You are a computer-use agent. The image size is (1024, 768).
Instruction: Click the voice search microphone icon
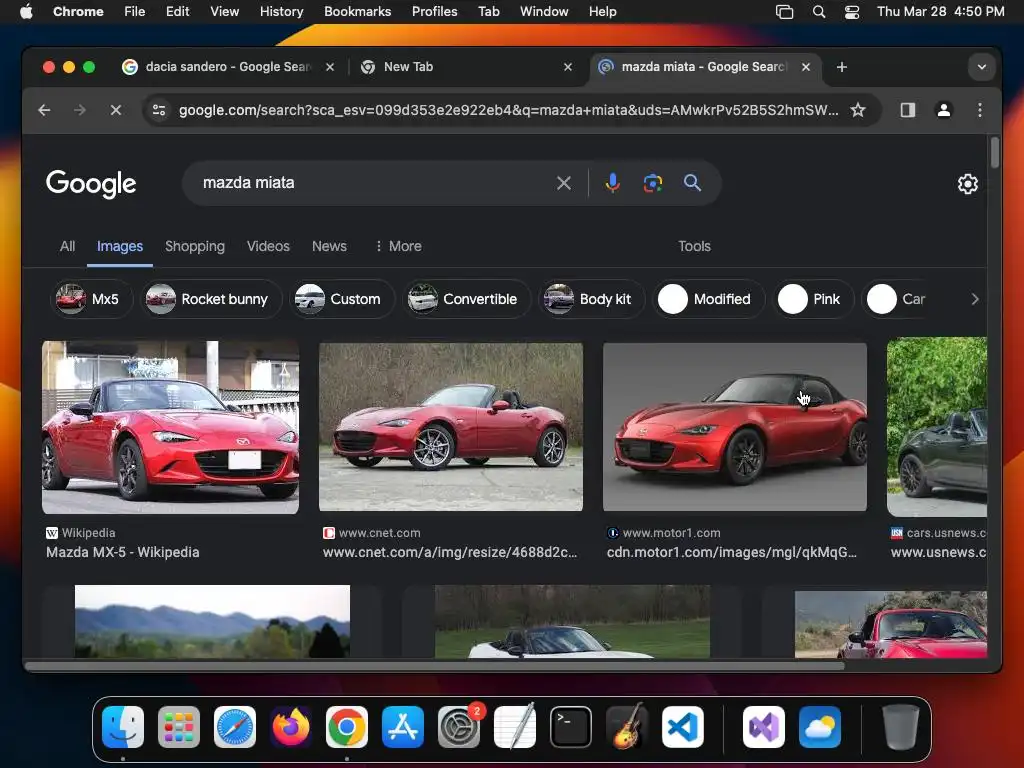click(612, 183)
